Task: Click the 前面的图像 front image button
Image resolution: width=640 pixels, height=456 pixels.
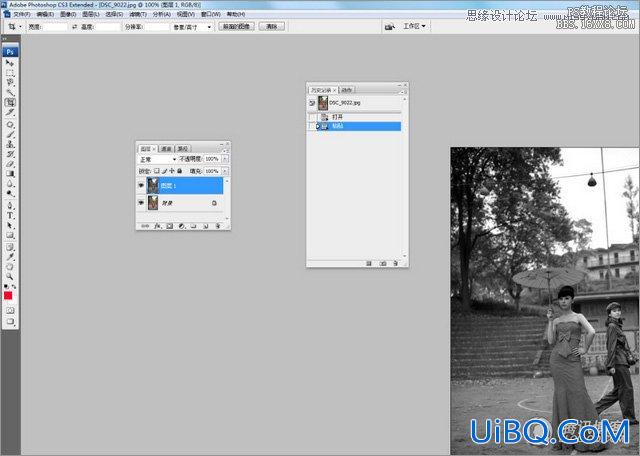Action: pyautogui.click(x=236, y=26)
